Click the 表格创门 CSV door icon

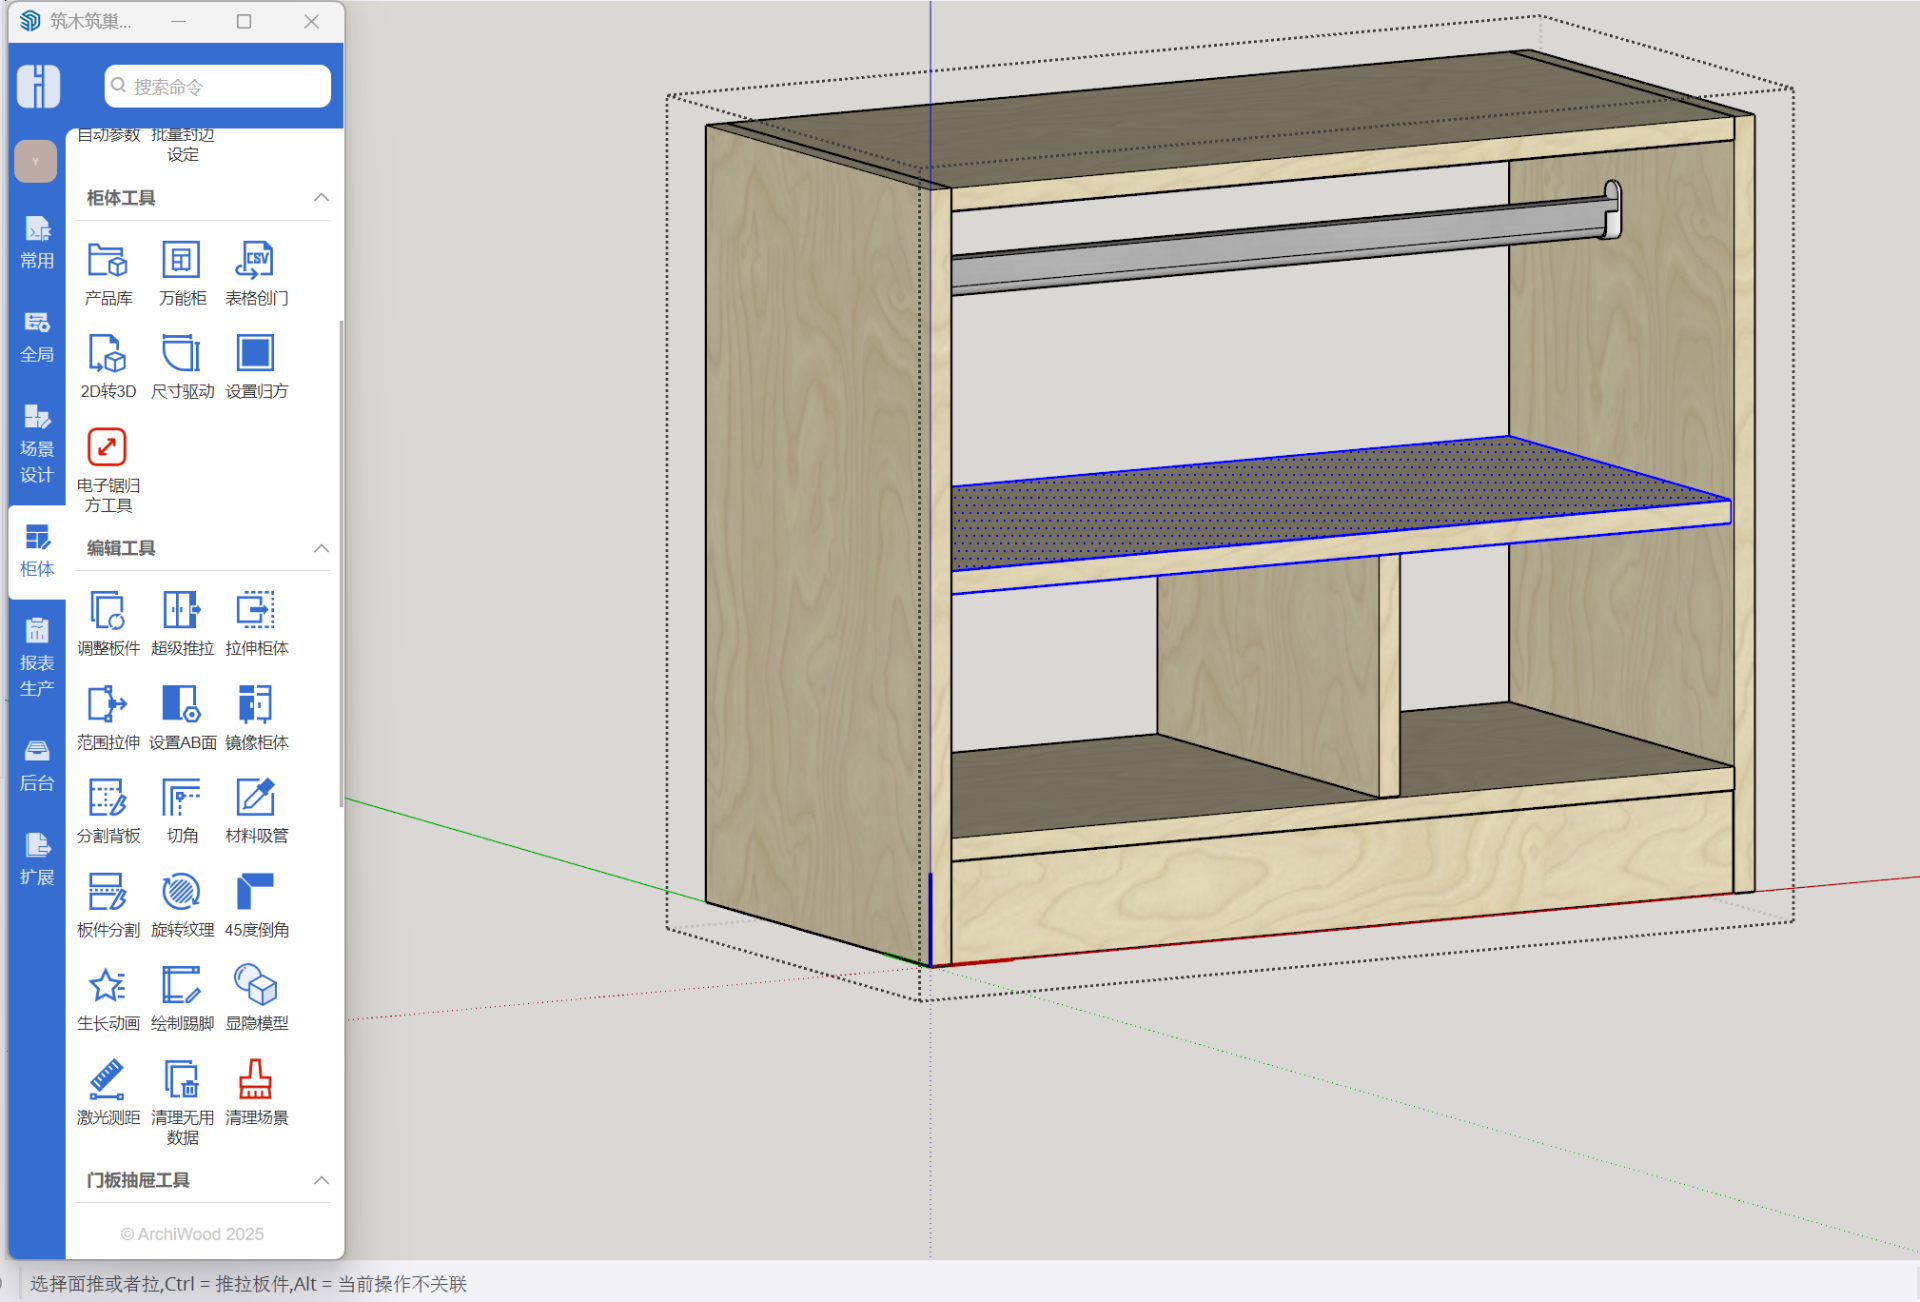(256, 262)
